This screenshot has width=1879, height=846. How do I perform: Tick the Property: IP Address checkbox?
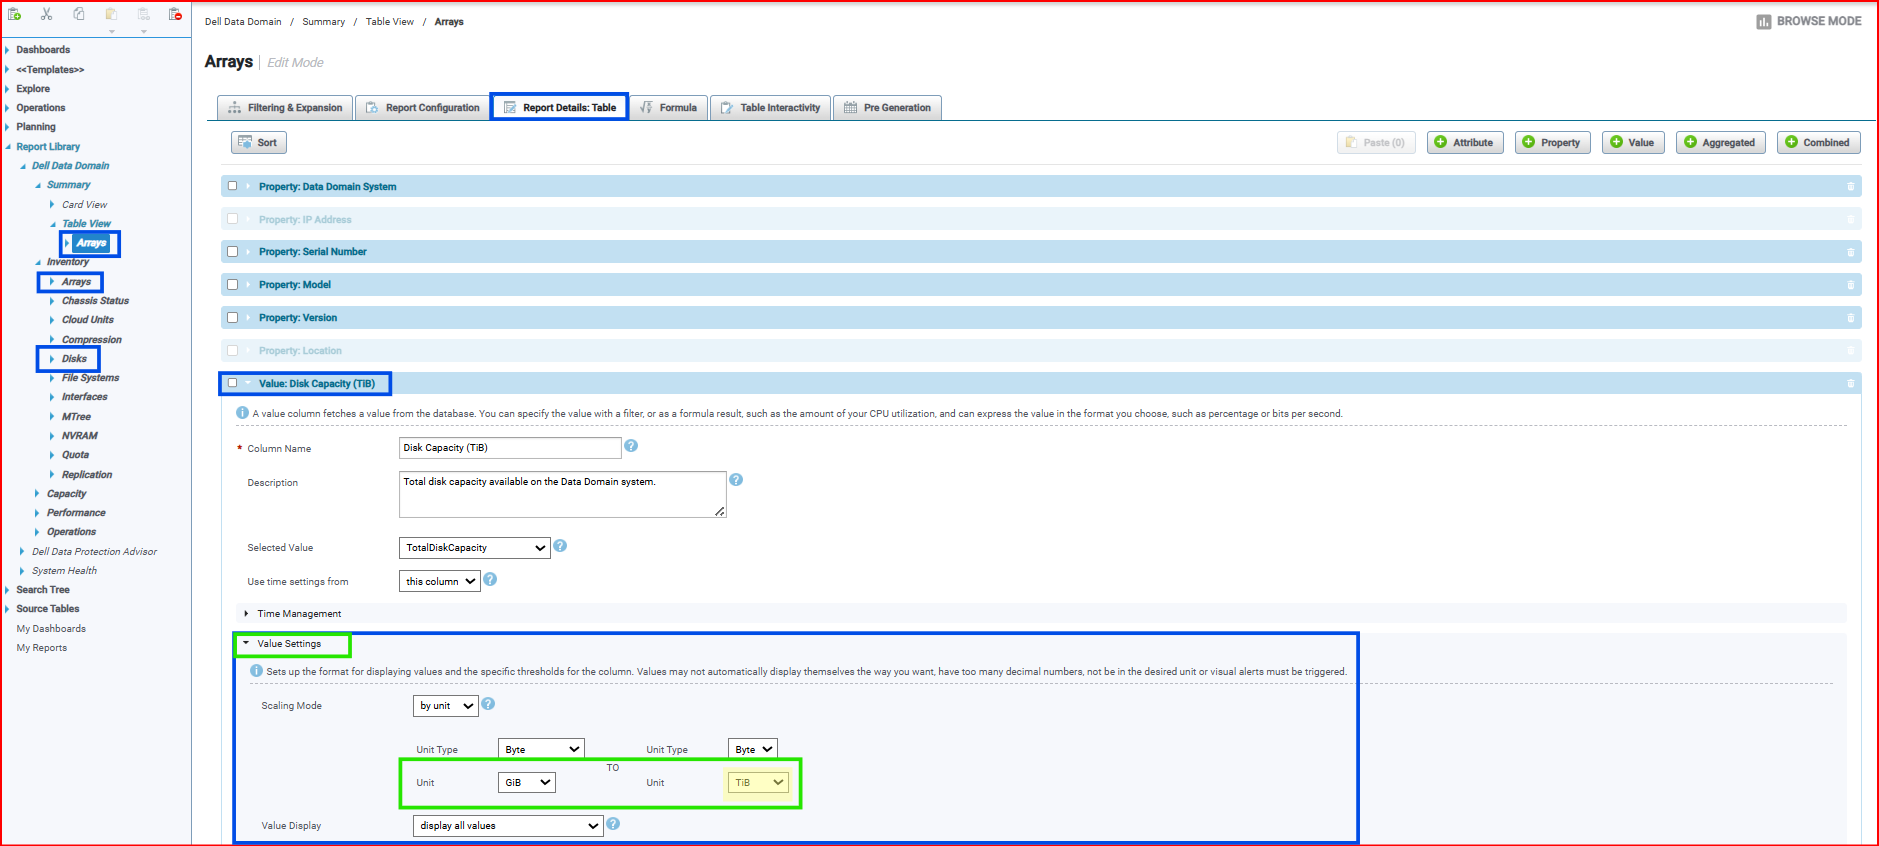click(233, 219)
